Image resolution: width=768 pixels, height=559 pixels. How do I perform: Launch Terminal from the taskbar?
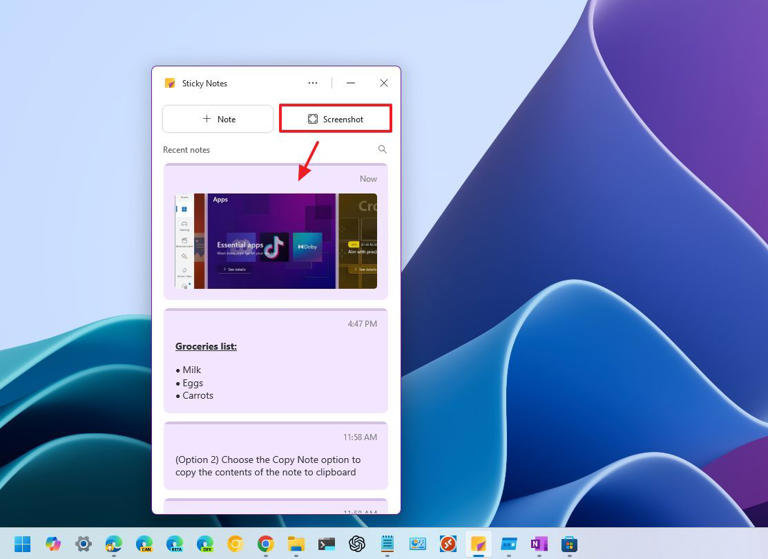[326, 544]
